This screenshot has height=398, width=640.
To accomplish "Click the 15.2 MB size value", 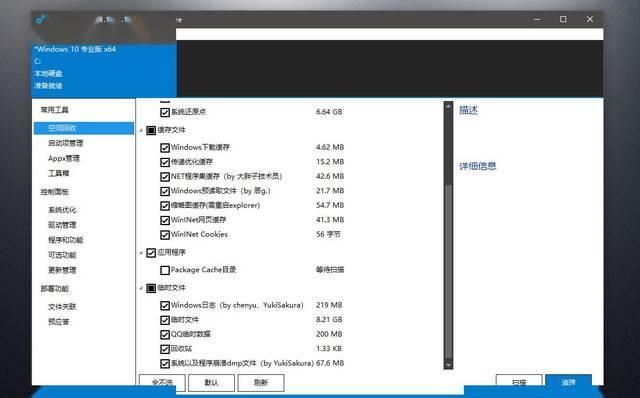I will pyautogui.click(x=330, y=162).
